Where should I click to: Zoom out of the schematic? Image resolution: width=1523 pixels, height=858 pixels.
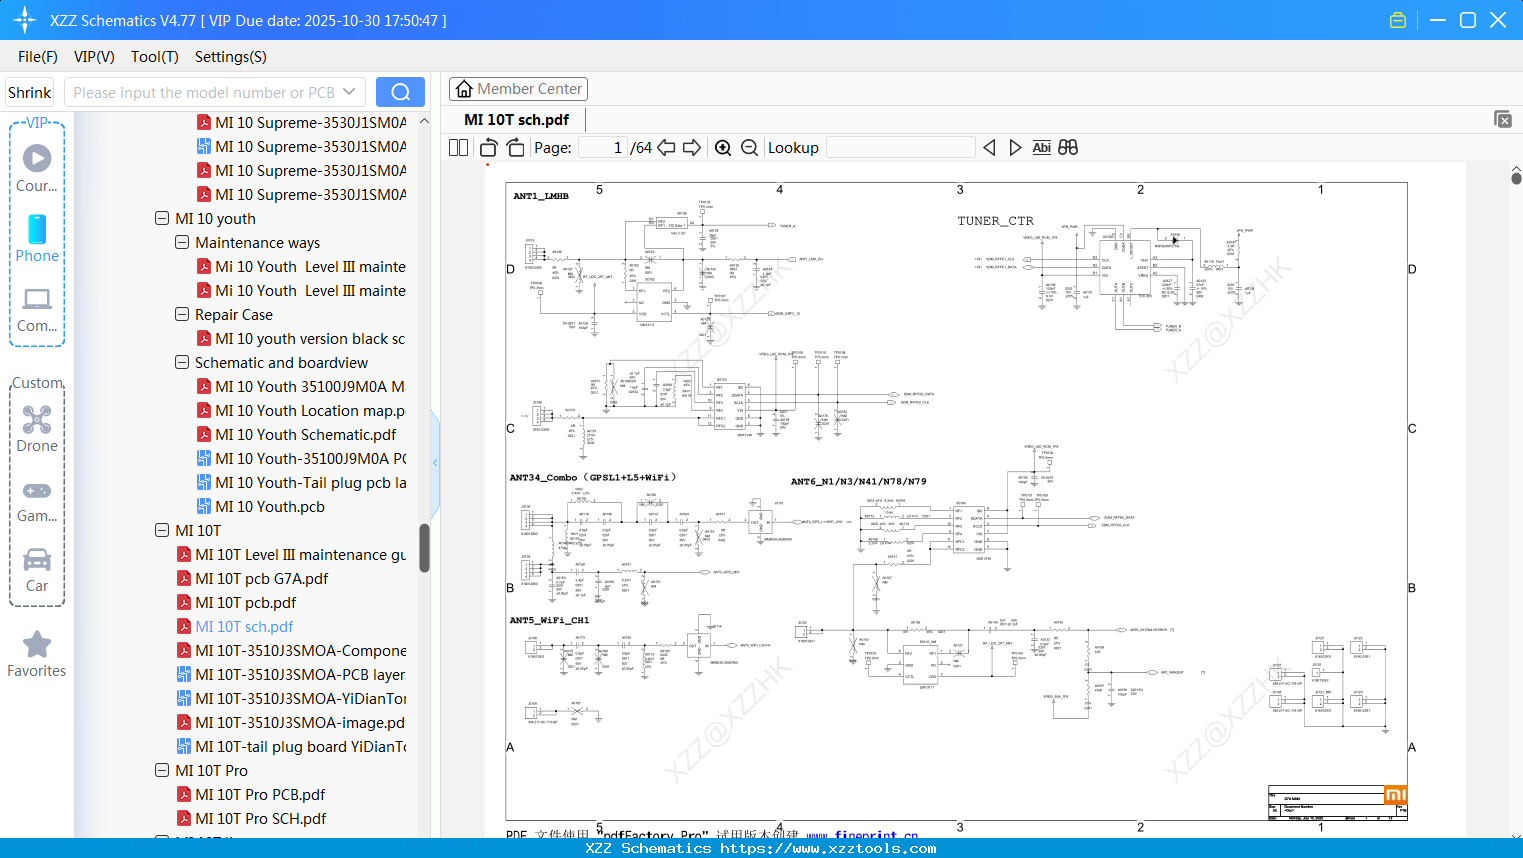click(x=749, y=148)
